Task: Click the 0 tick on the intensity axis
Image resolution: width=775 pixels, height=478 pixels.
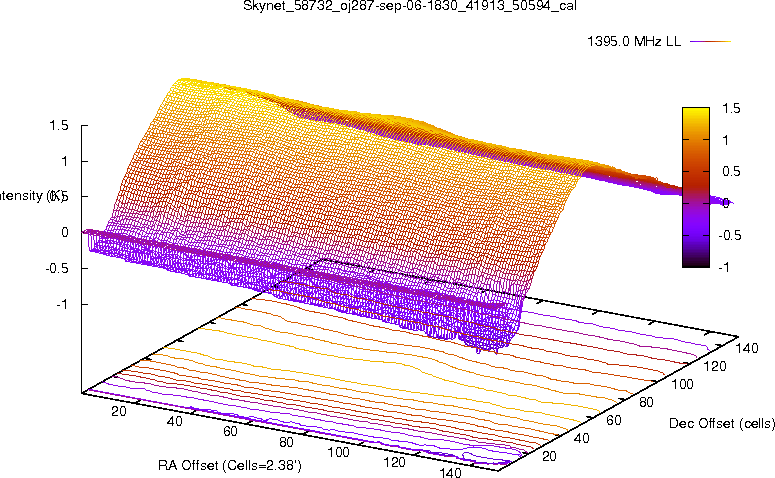Action: 64,232
